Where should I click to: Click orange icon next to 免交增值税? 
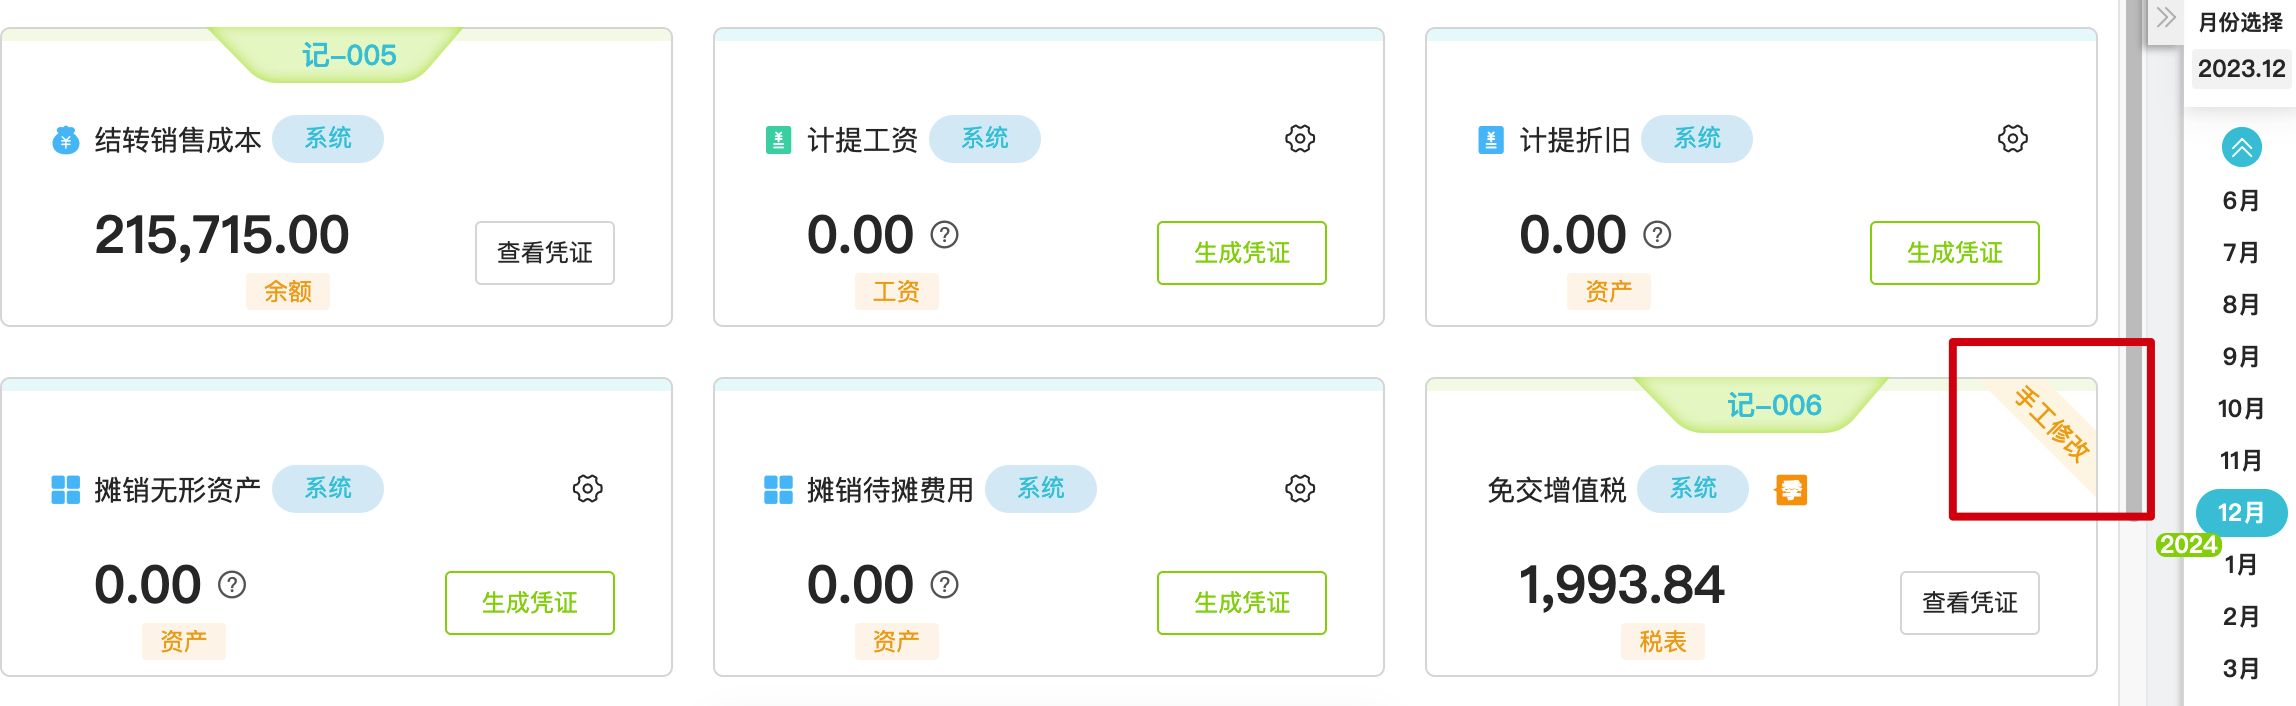tap(1790, 490)
